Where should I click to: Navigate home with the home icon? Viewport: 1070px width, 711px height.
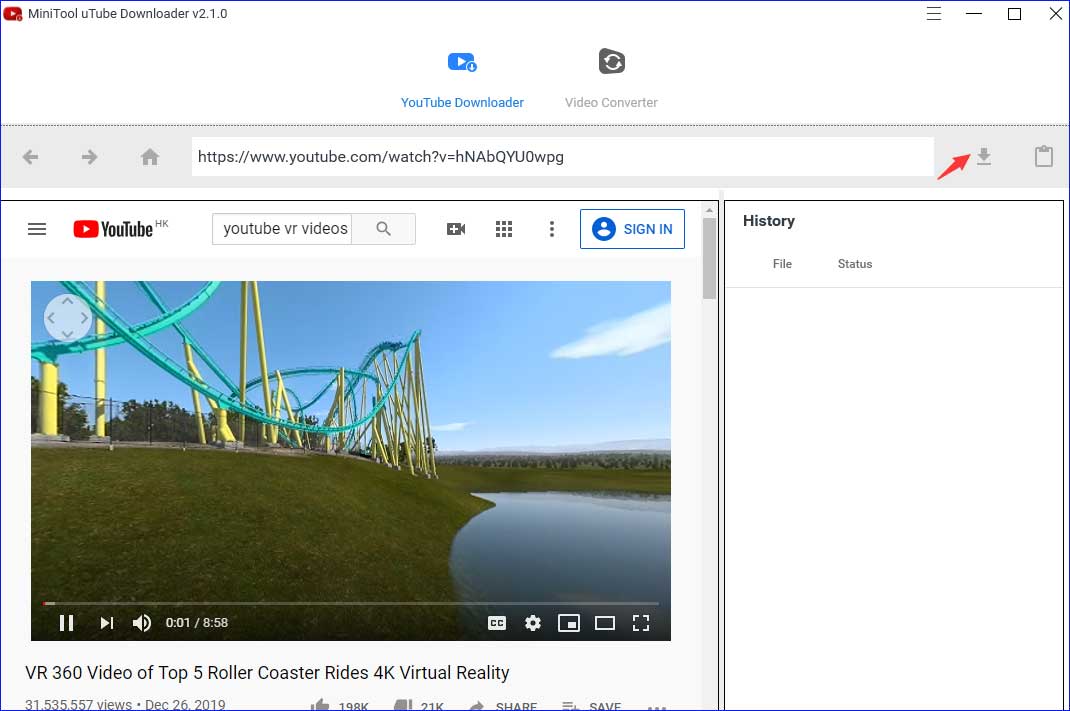click(150, 156)
